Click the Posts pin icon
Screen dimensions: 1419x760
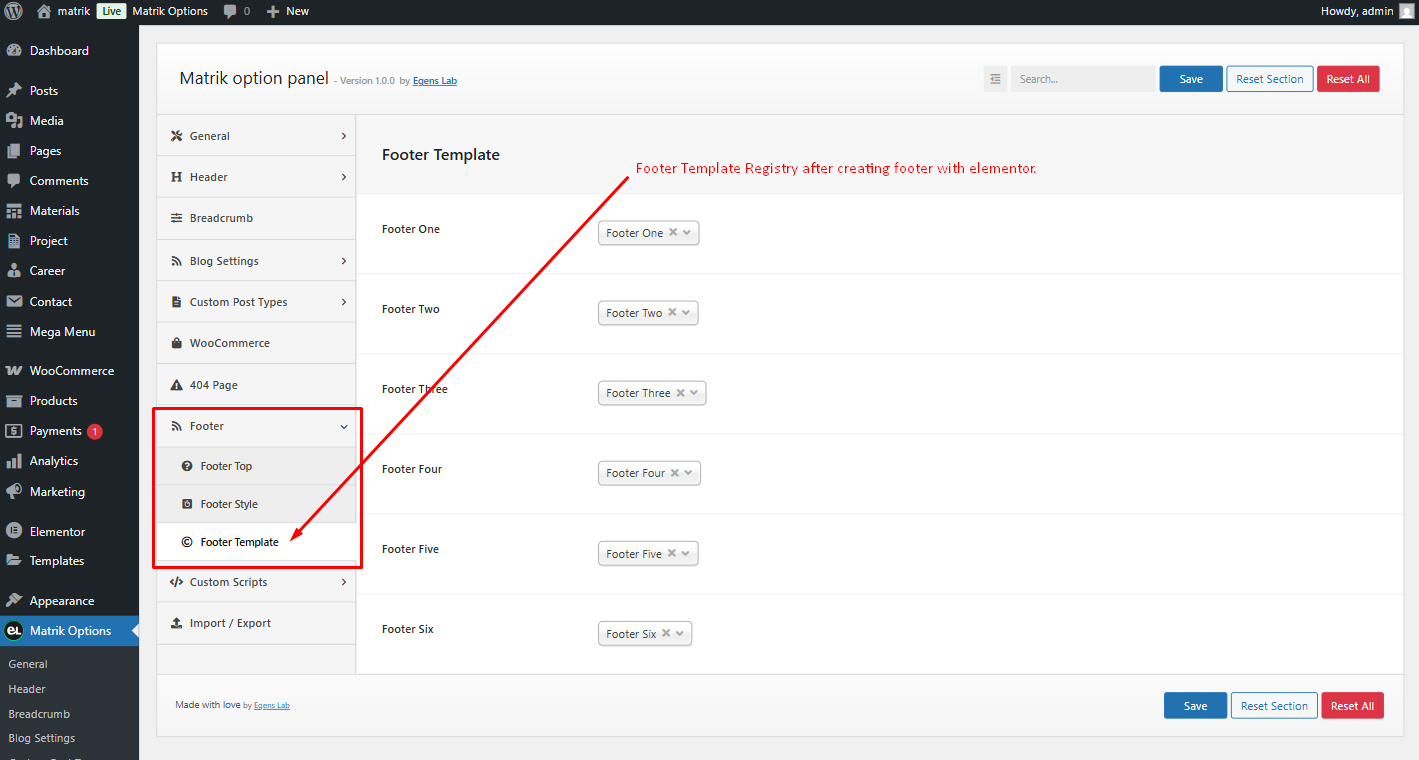pos(14,91)
